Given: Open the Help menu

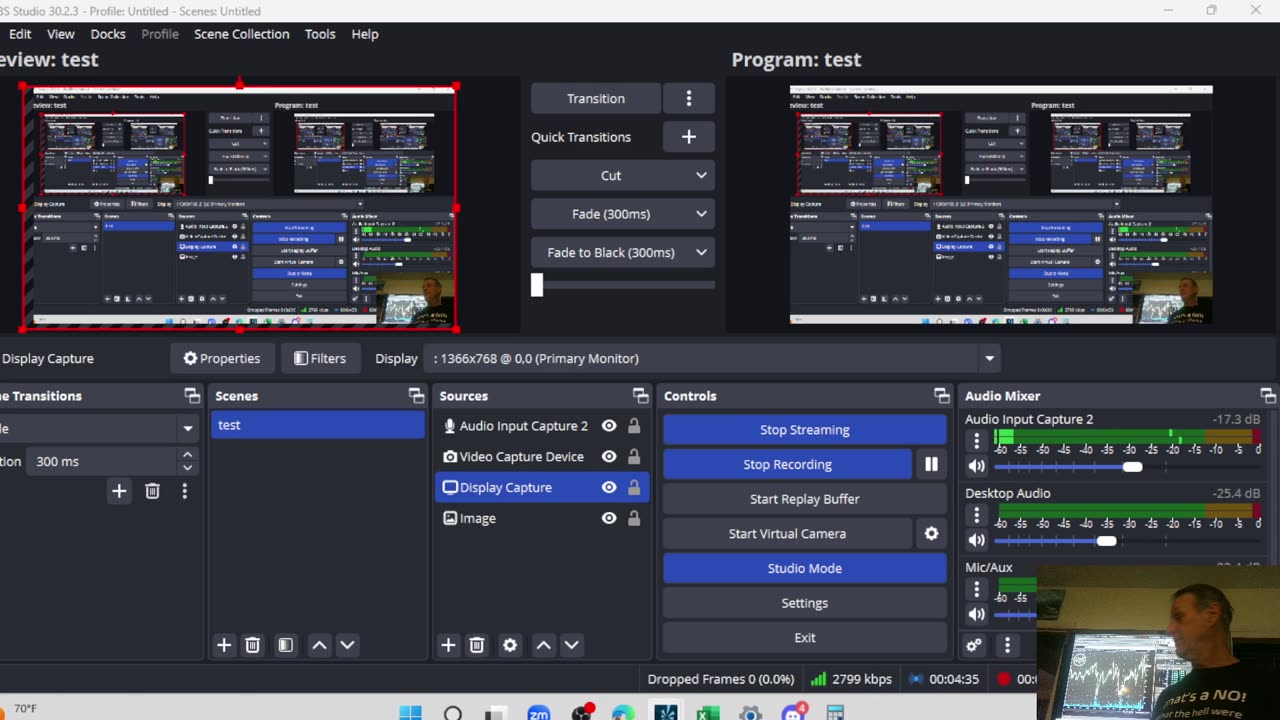Looking at the screenshot, I should tap(365, 34).
